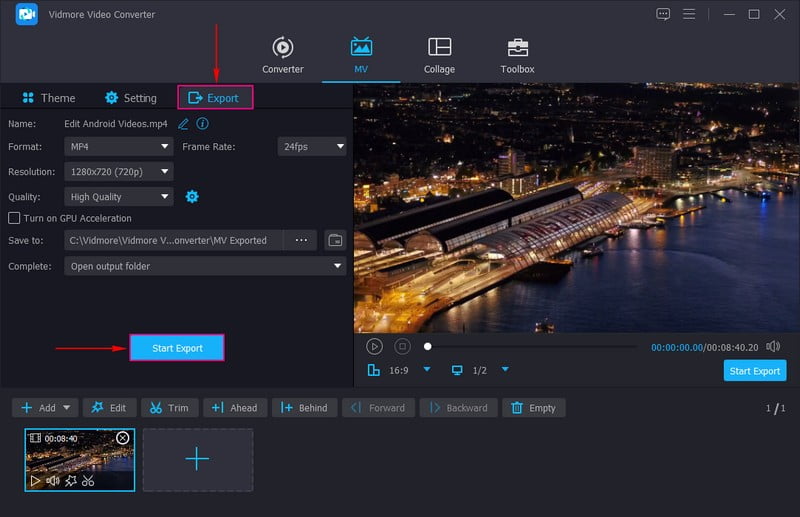Click the pencil icon to rename output file
Viewport: 800px width, 517px height.
coord(183,124)
